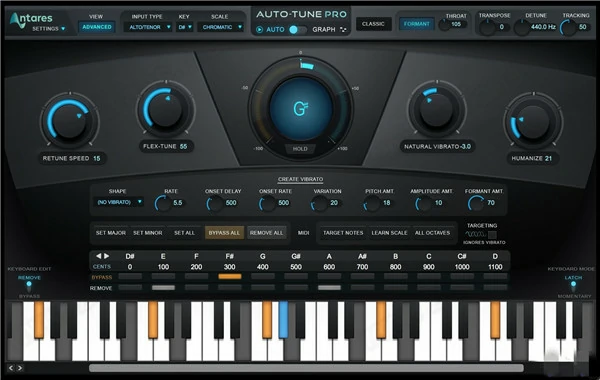The height and width of the screenshot is (380, 600).
Task: Click the note label G#
Action: click(296, 256)
